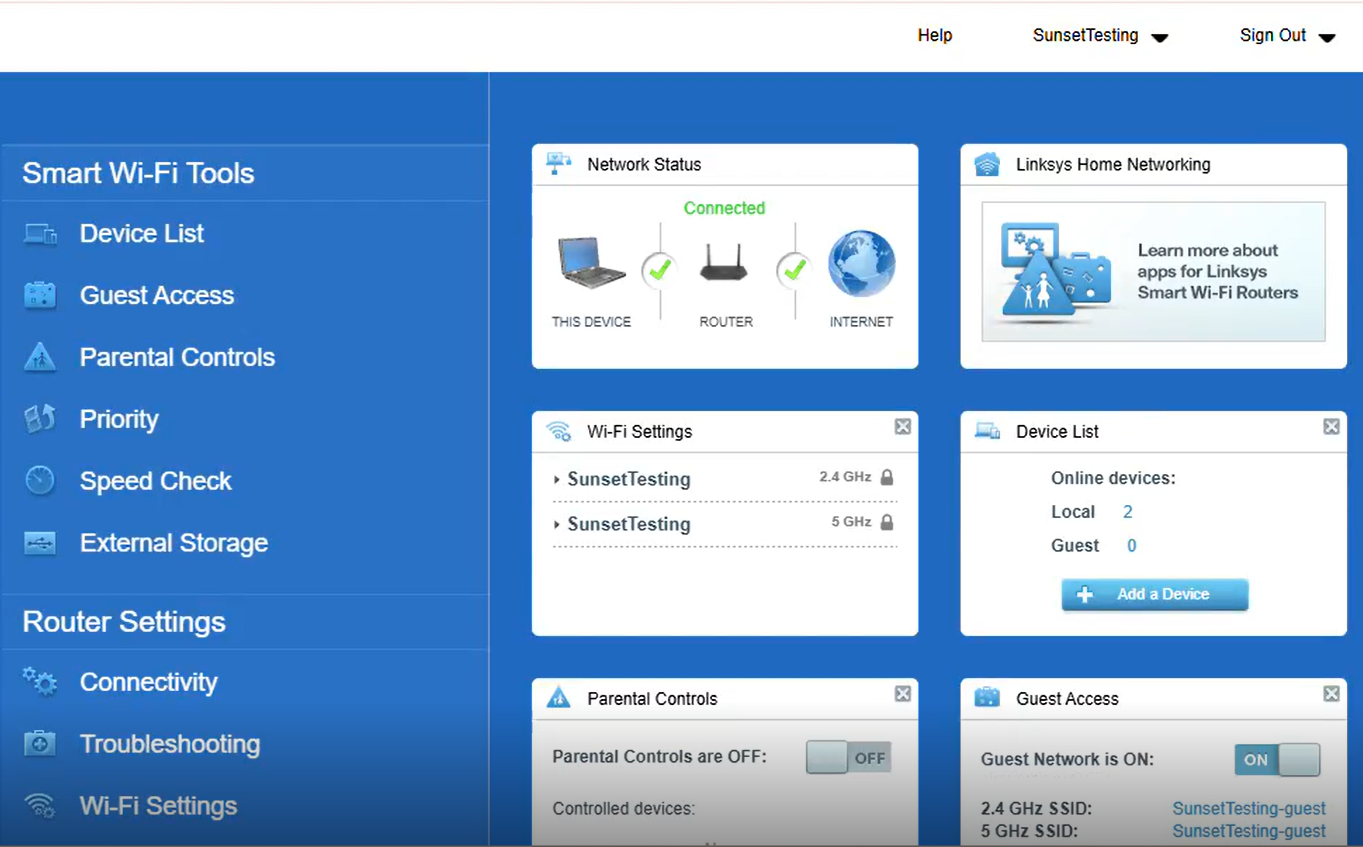This screenshot has height=847, width=1363.
Task: Click the ROUTER icon in Network Status
Action: 725,262
